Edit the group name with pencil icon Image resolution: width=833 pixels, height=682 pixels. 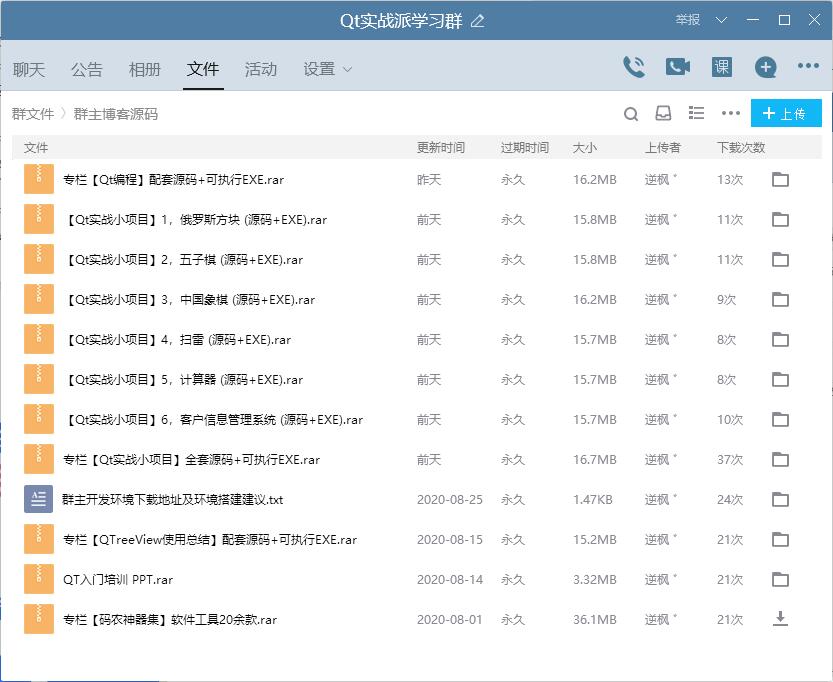click(478, 21)
